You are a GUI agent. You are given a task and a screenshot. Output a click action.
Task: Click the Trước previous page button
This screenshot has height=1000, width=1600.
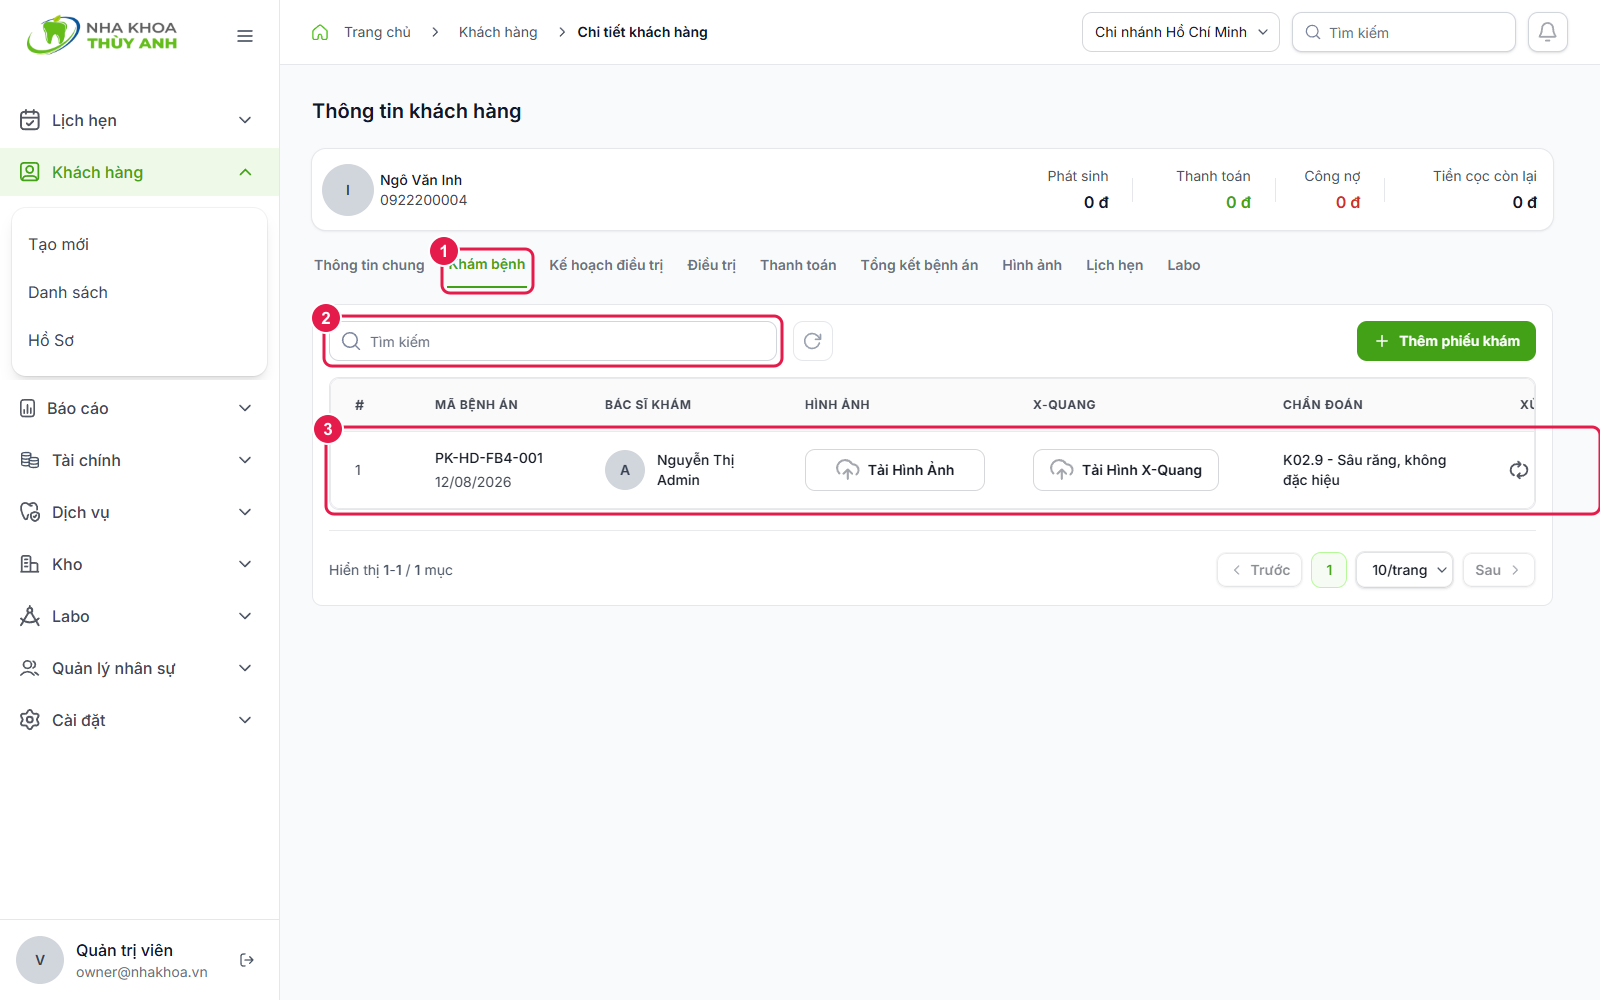pos(1260,570)
